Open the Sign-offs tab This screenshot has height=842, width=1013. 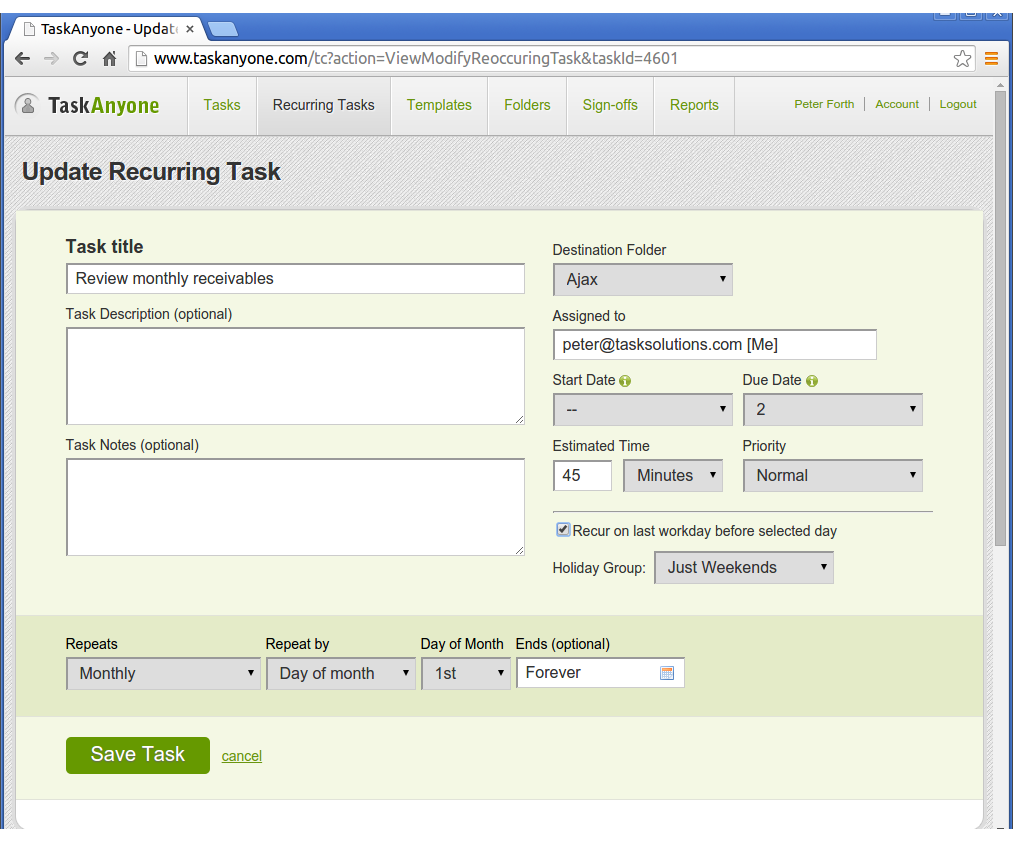point(610,105)
